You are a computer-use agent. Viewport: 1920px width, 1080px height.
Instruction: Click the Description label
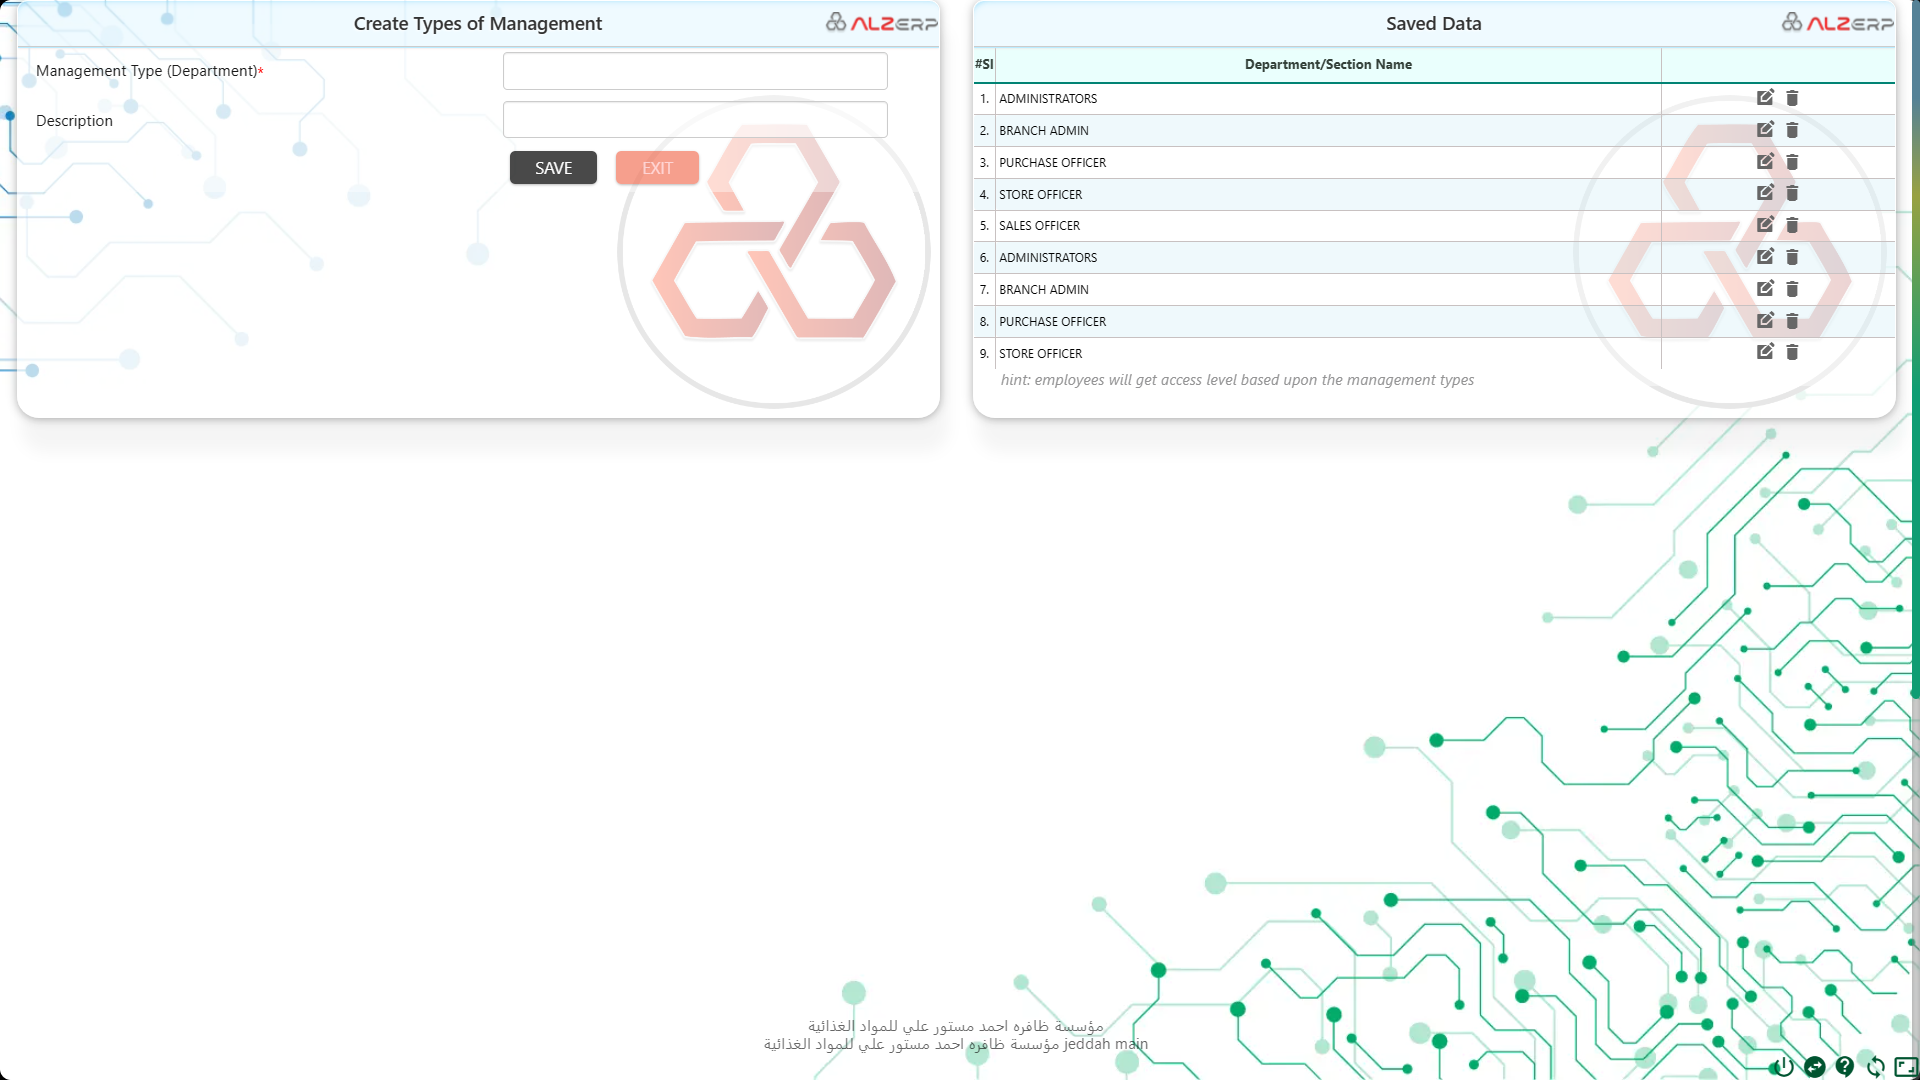tap(74, 120)
